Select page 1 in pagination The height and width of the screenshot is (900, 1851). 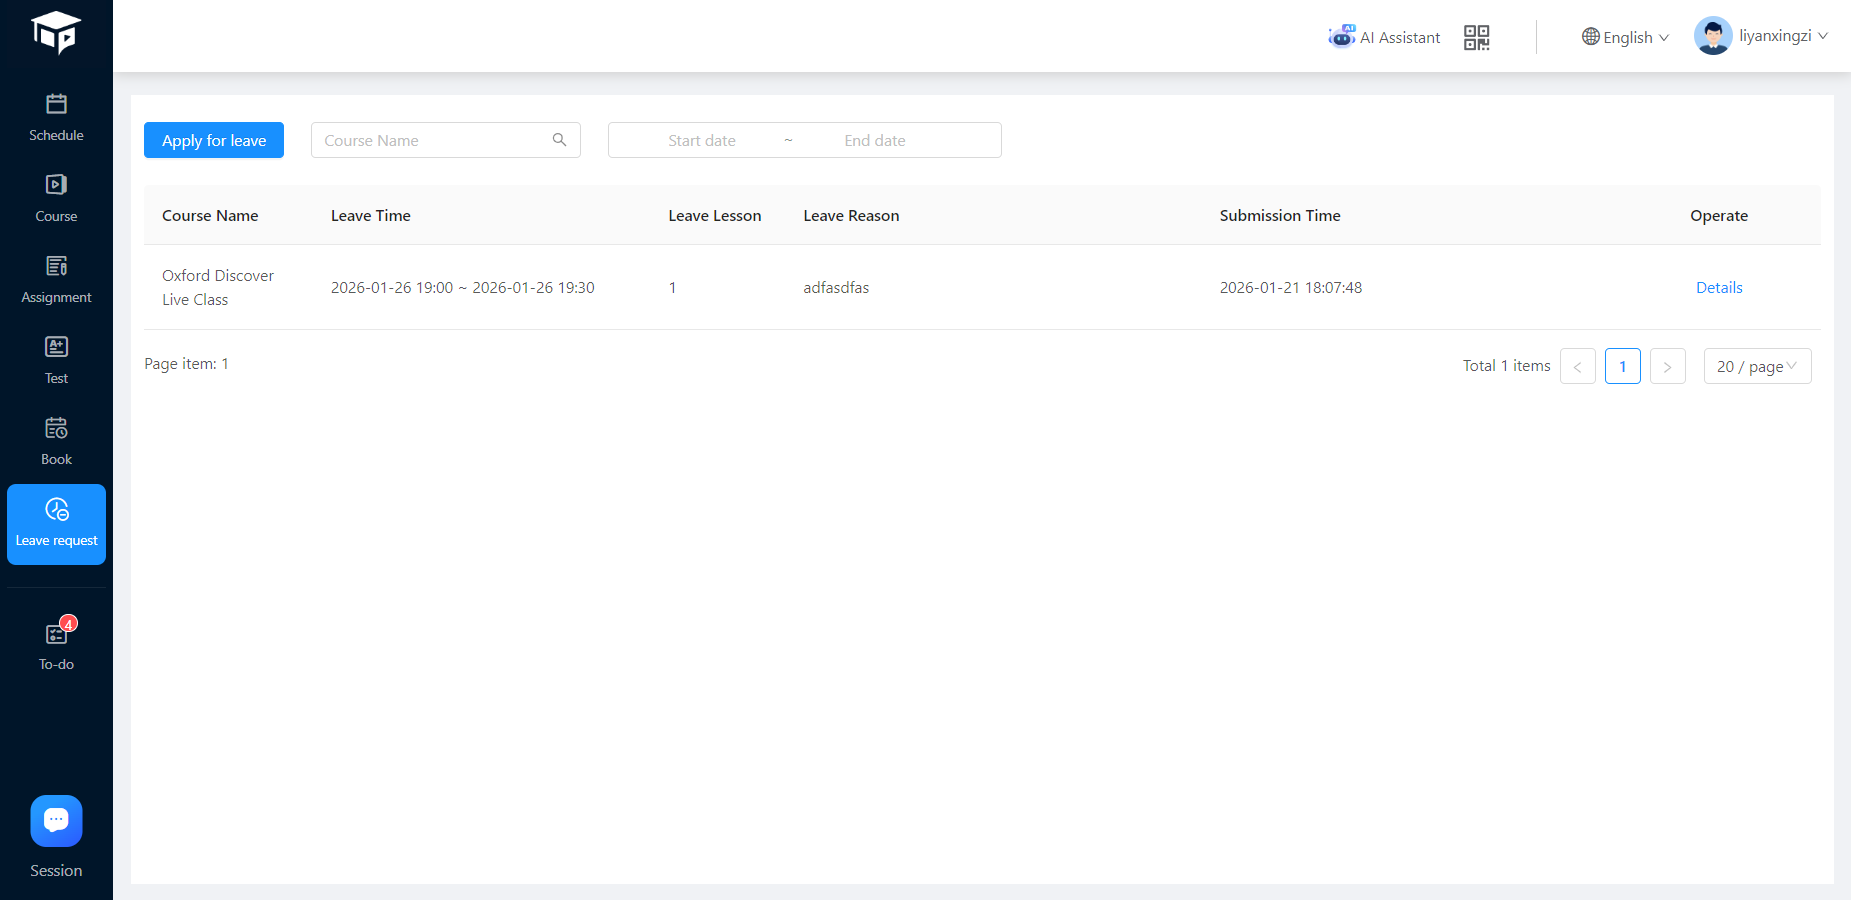[x=1622, y=366]
